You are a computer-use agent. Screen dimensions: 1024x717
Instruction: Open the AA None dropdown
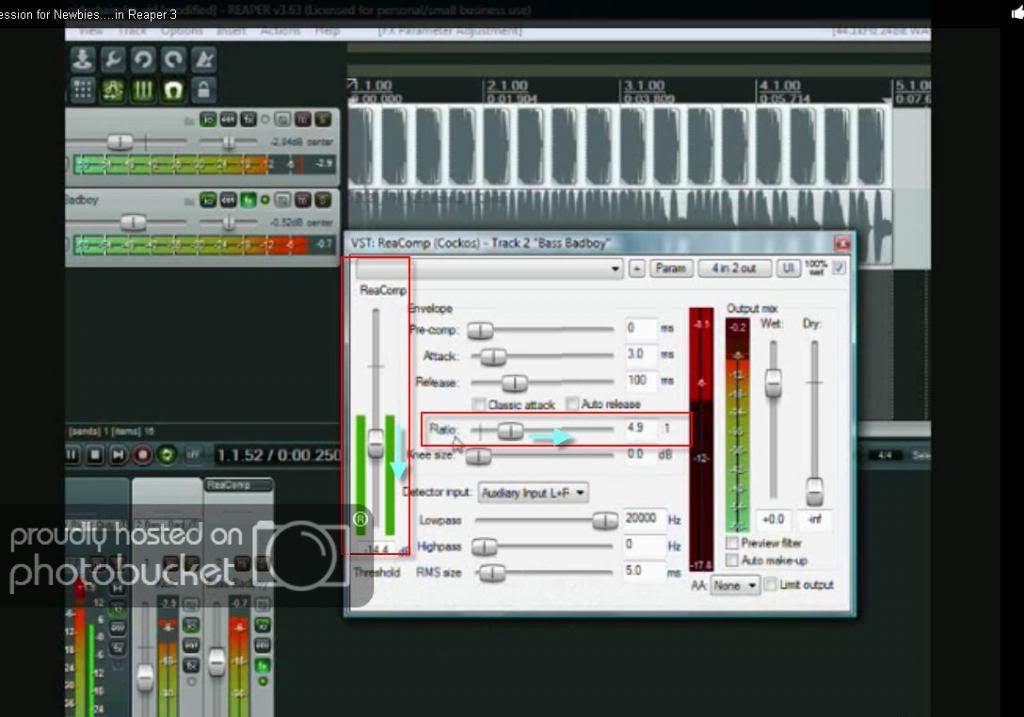pyautogui.click(x=735, y=586)
